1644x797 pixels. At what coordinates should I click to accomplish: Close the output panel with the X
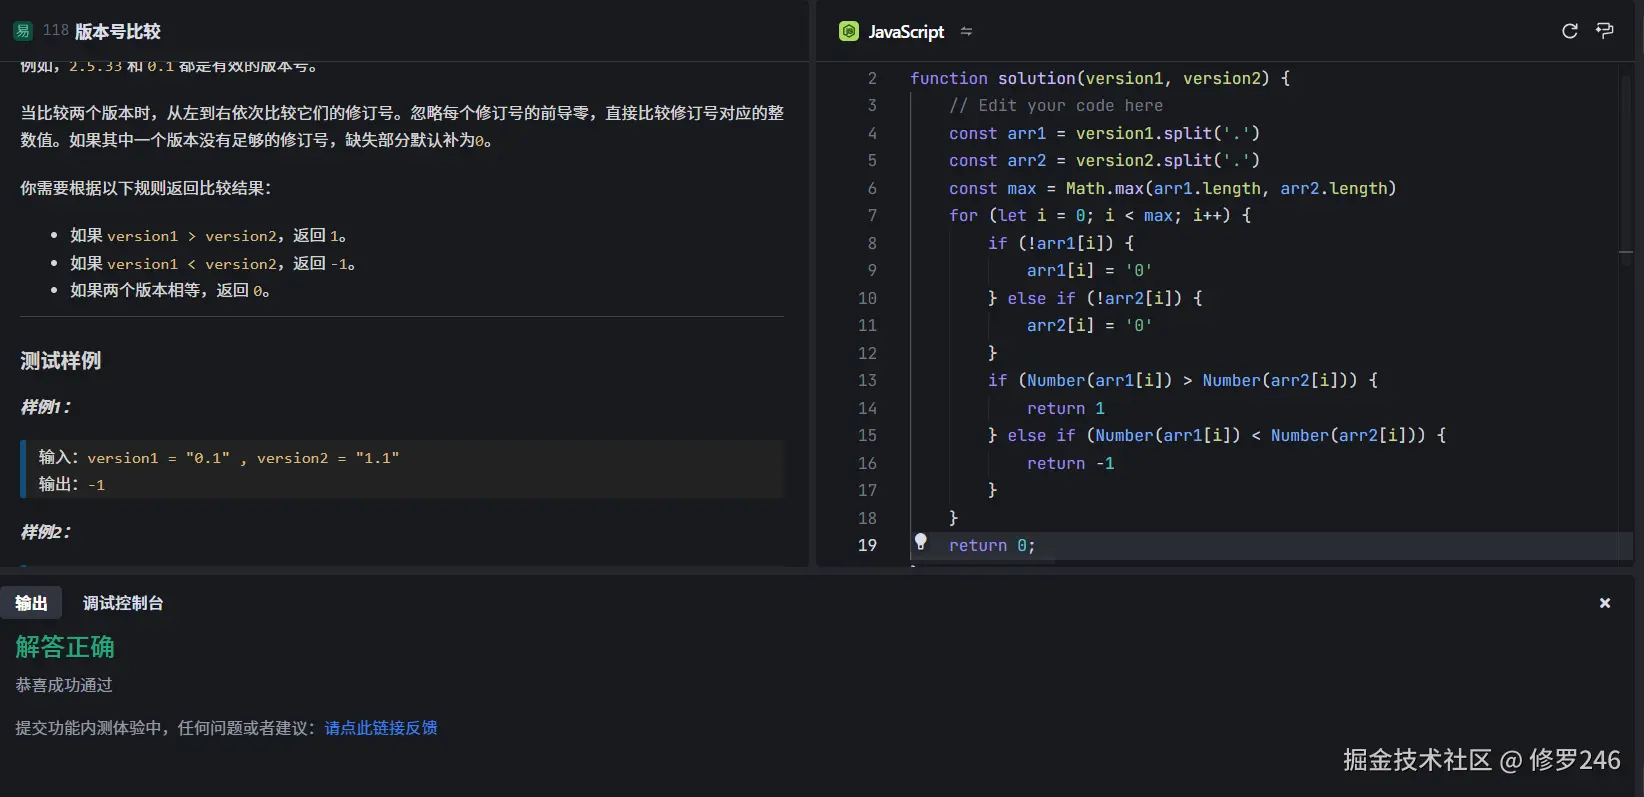pos(1605,603)
